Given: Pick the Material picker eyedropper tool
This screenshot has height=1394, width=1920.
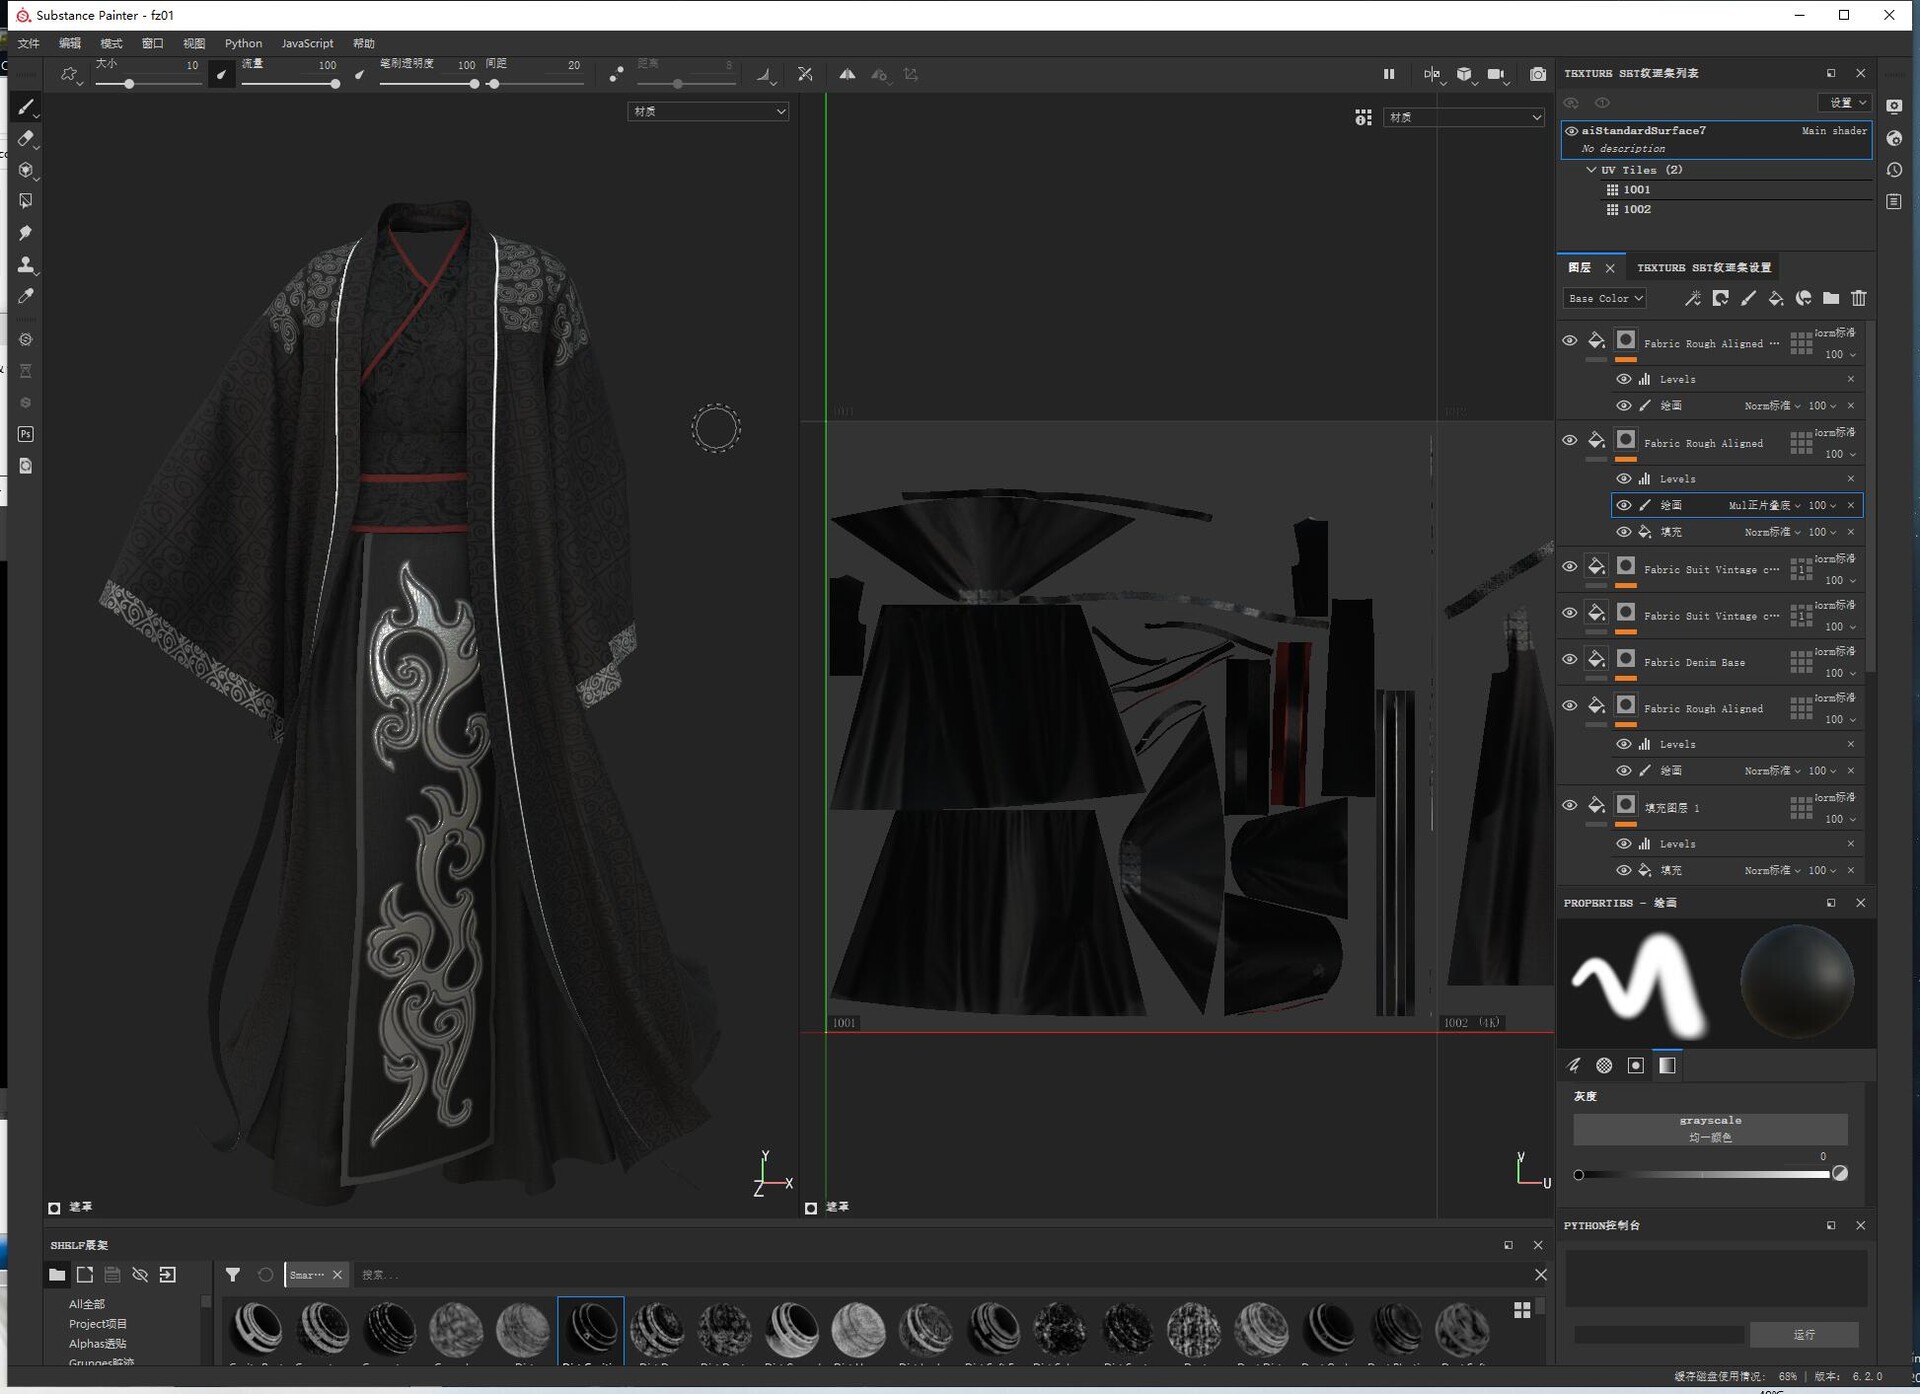Looking at the screenshot, I should click(26, 296).
